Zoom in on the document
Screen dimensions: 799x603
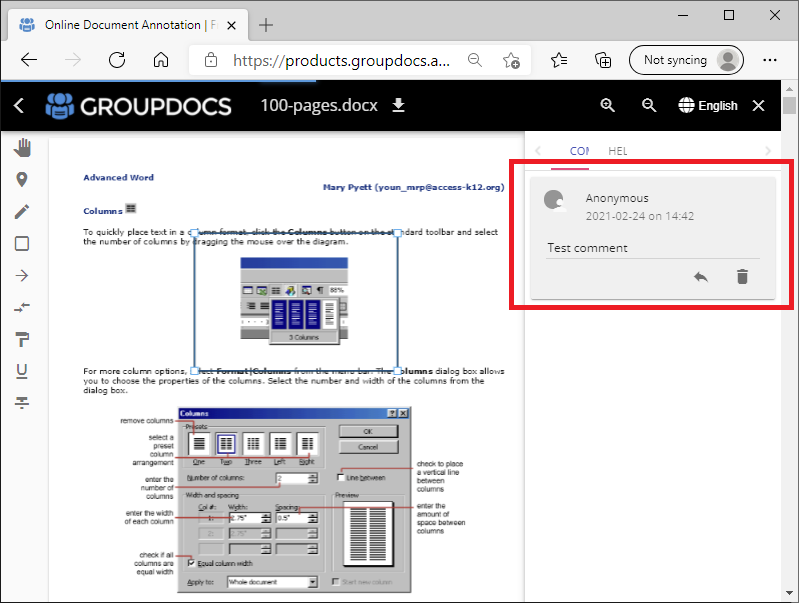[x=607, y=105]
